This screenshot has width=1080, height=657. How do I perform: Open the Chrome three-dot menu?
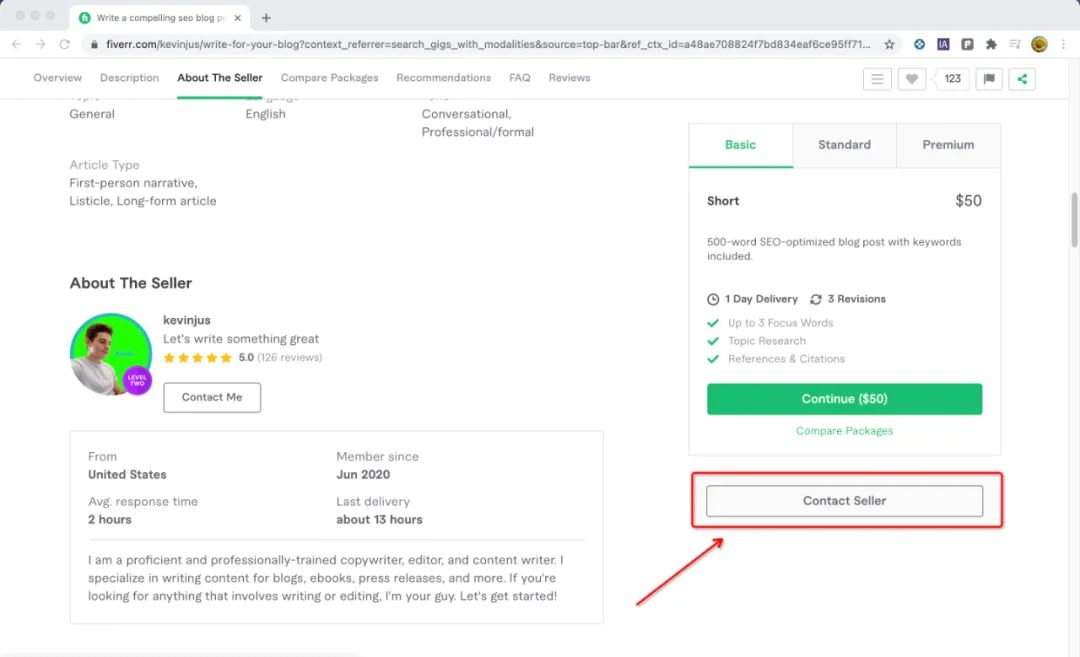1063,44
